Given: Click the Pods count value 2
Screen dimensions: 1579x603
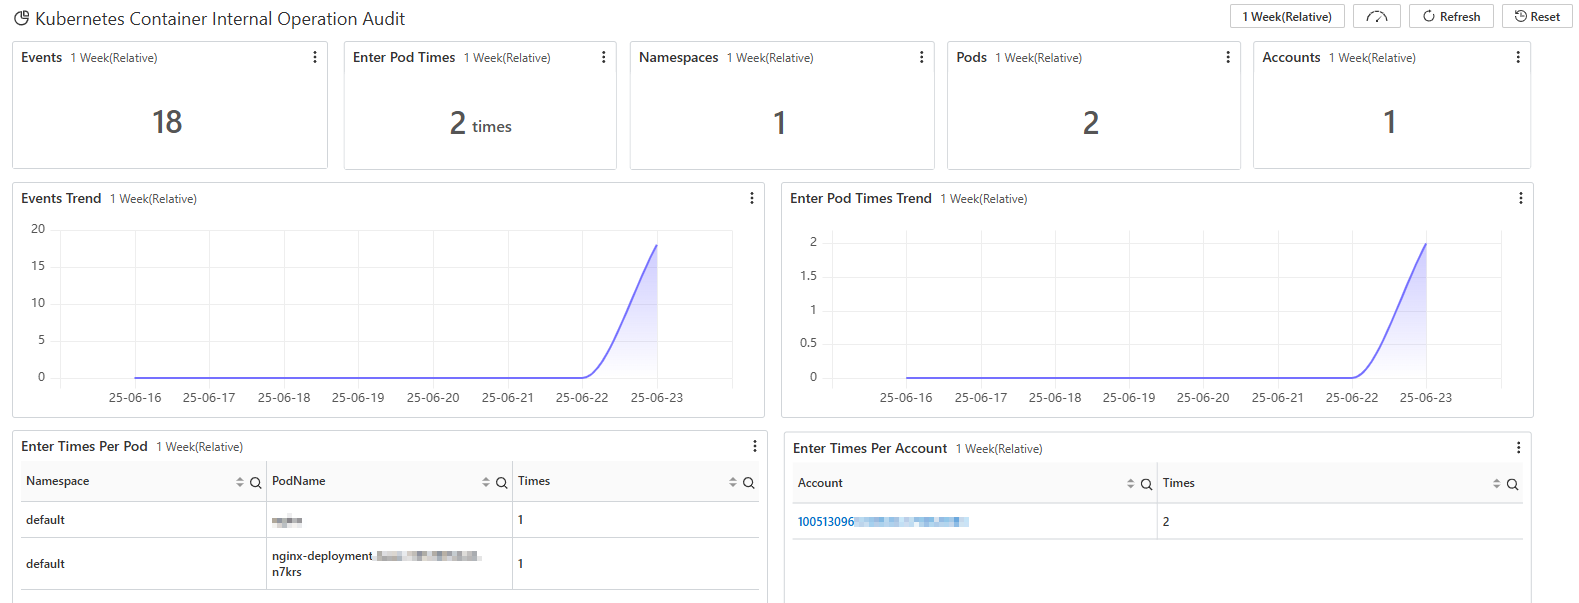Looking at the screenshot, I should tap(1091, 123).
